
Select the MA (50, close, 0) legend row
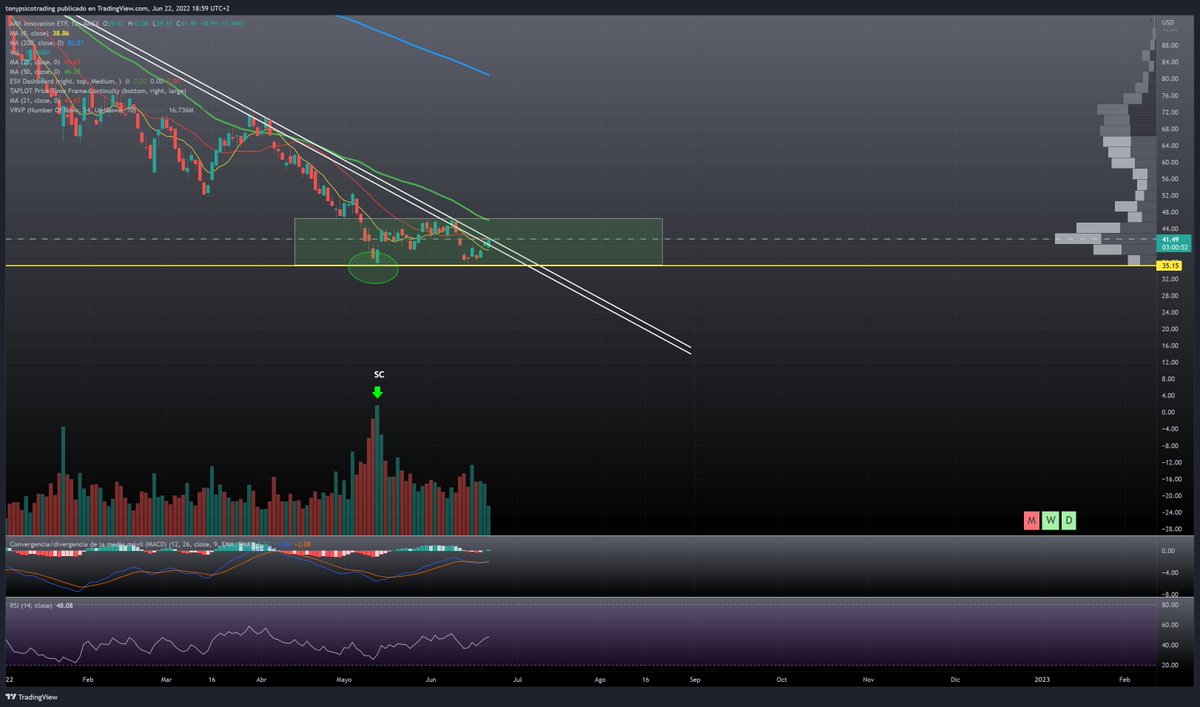43,73
